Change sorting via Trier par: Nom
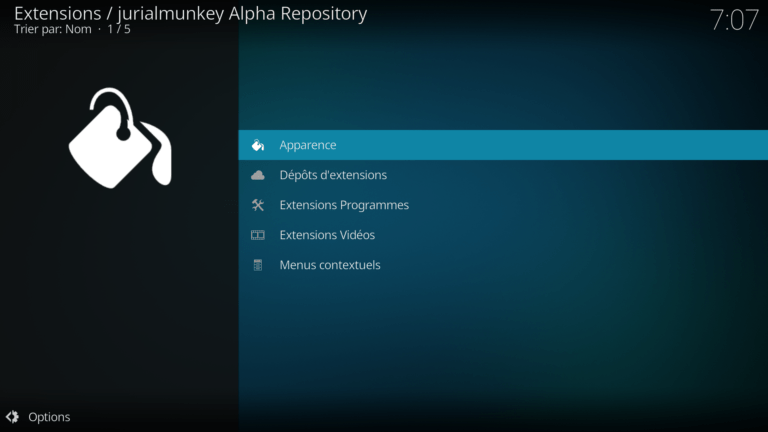The width and height of the screenshot is (768, 432). [x=52, y=29]
